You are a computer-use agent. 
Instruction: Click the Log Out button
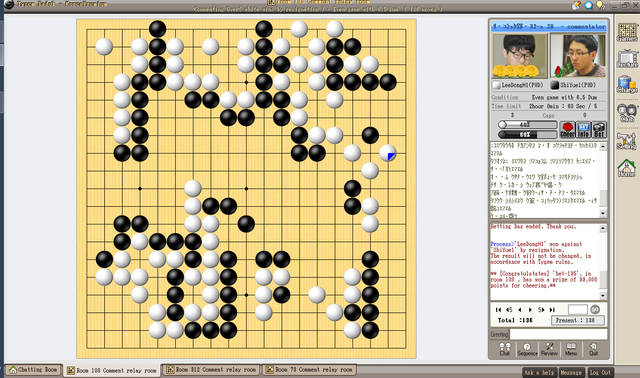pos(600,373)
